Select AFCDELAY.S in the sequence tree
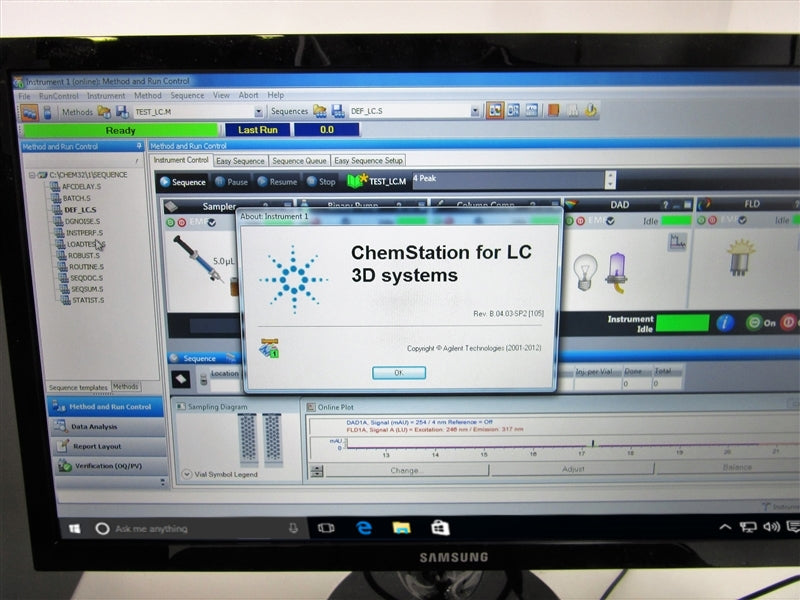This screenshot has width=800, height=600. coord(81,187)
